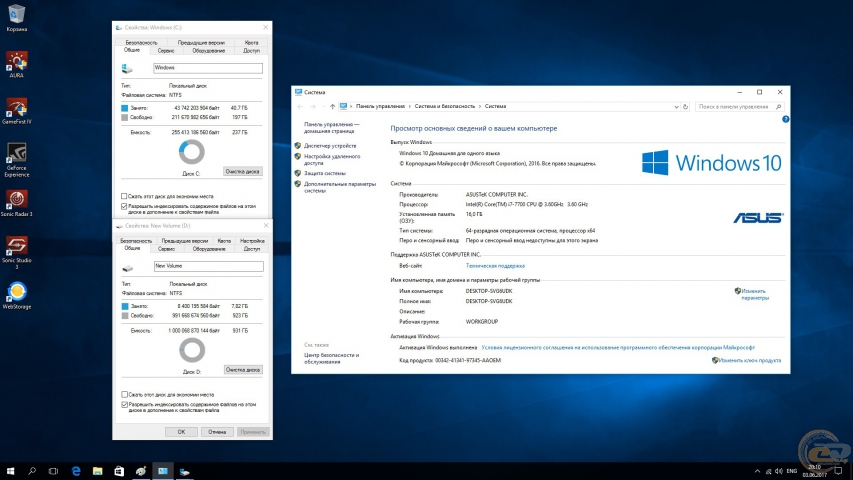
Task: Switch to Сервис tab in Windows (C:) properties
Action: coord(166,51)
